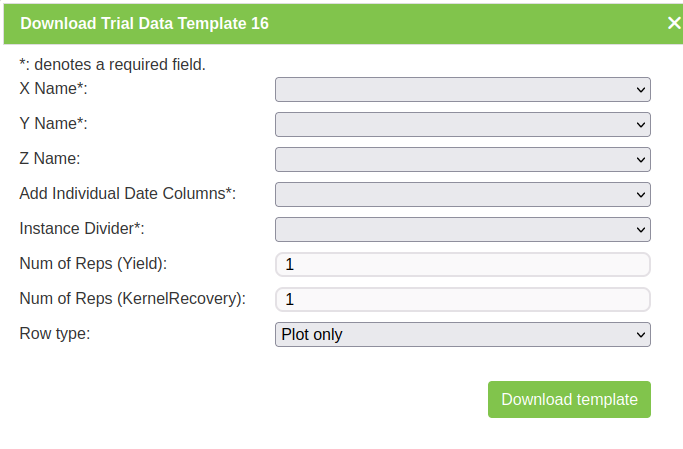Click the 'denotes a required field' note
683x449 pixels.
[112, 65]
